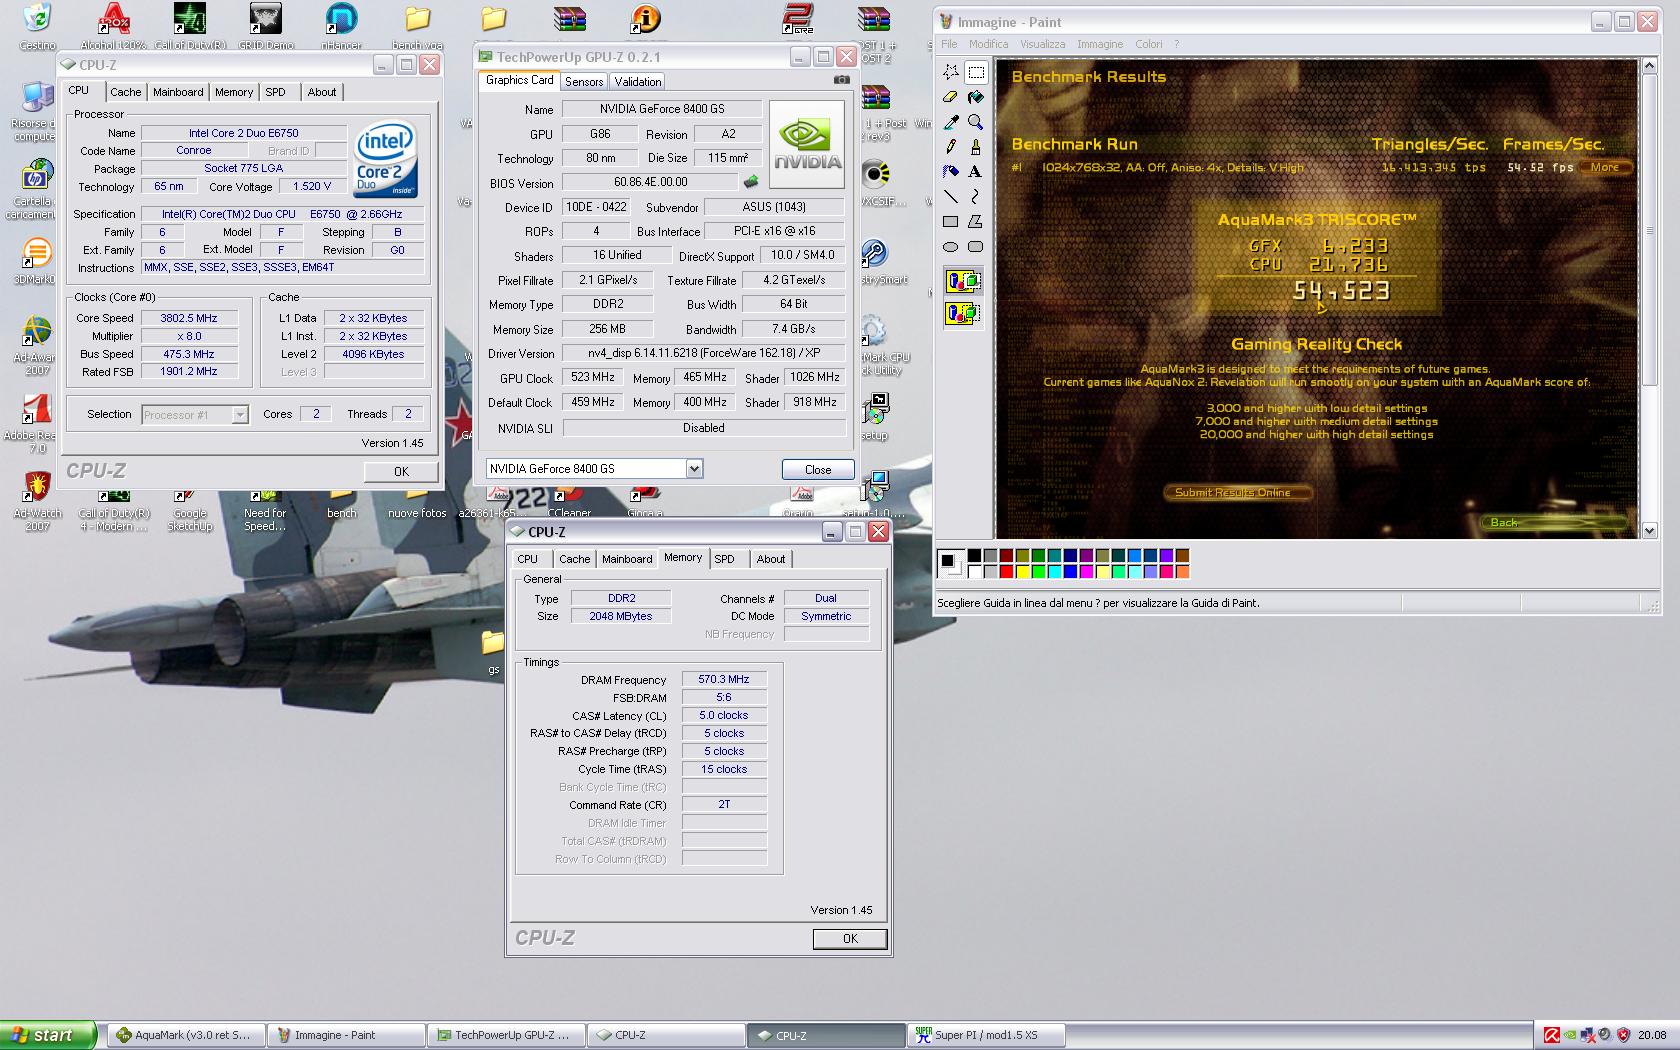This screenshot has width=1680, height=1050.
Task: Choose the Brush tool in Paint
Action: pyautogui.click(x=976, y=147)
